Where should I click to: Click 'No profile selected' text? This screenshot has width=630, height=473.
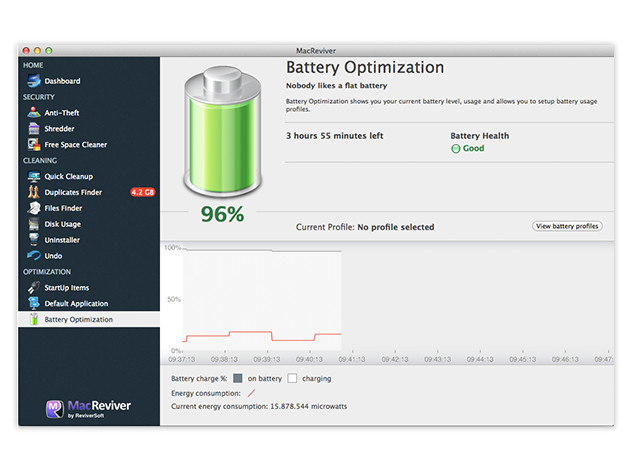point(396,227)
